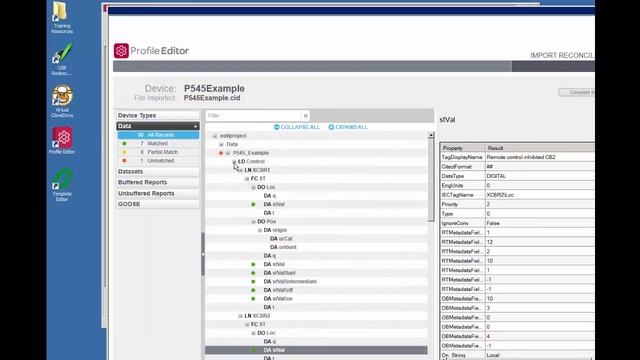Viewport: 640px width, 360px height.
Task: Click red status dot beside P545_Example
Action: 221,153
